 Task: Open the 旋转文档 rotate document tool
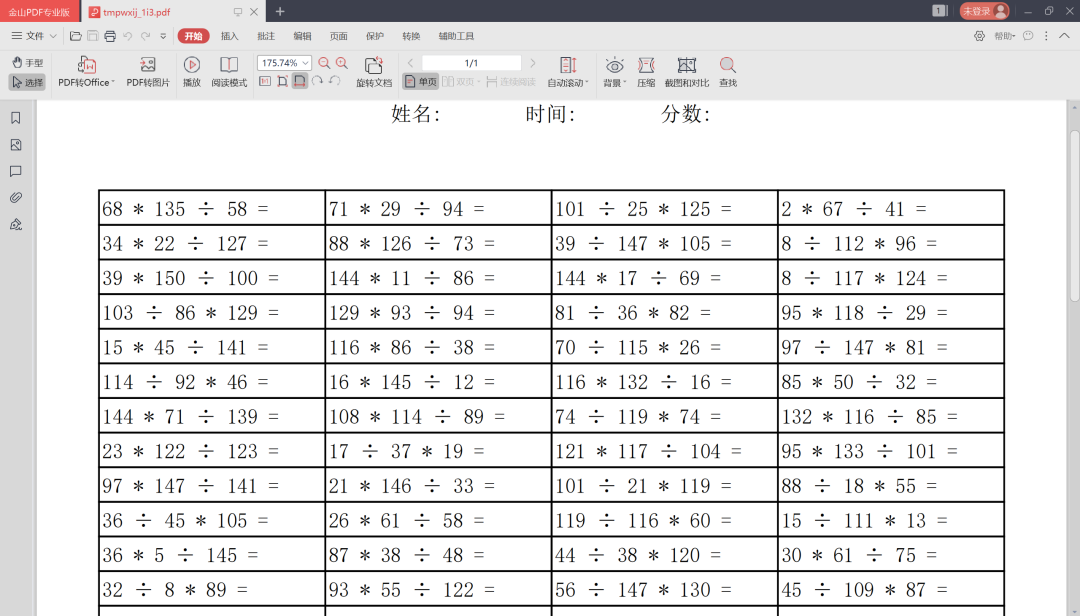click(374, 66)
